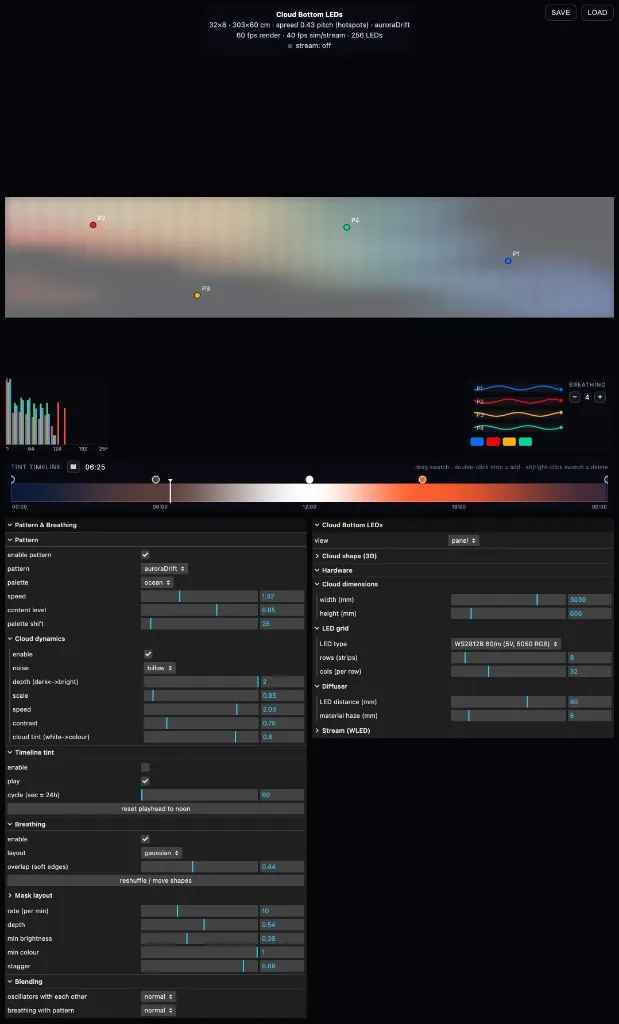Open the layout gaussian dropdown

click(x=161, y=853)
